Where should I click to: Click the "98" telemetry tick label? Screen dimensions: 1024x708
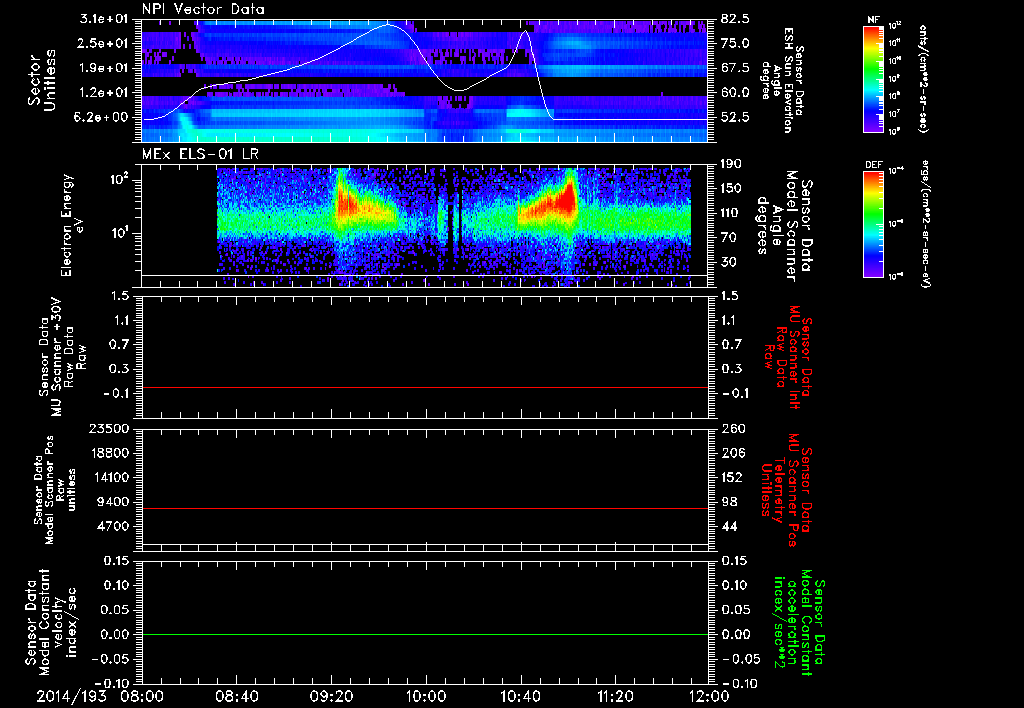[729, 502]
